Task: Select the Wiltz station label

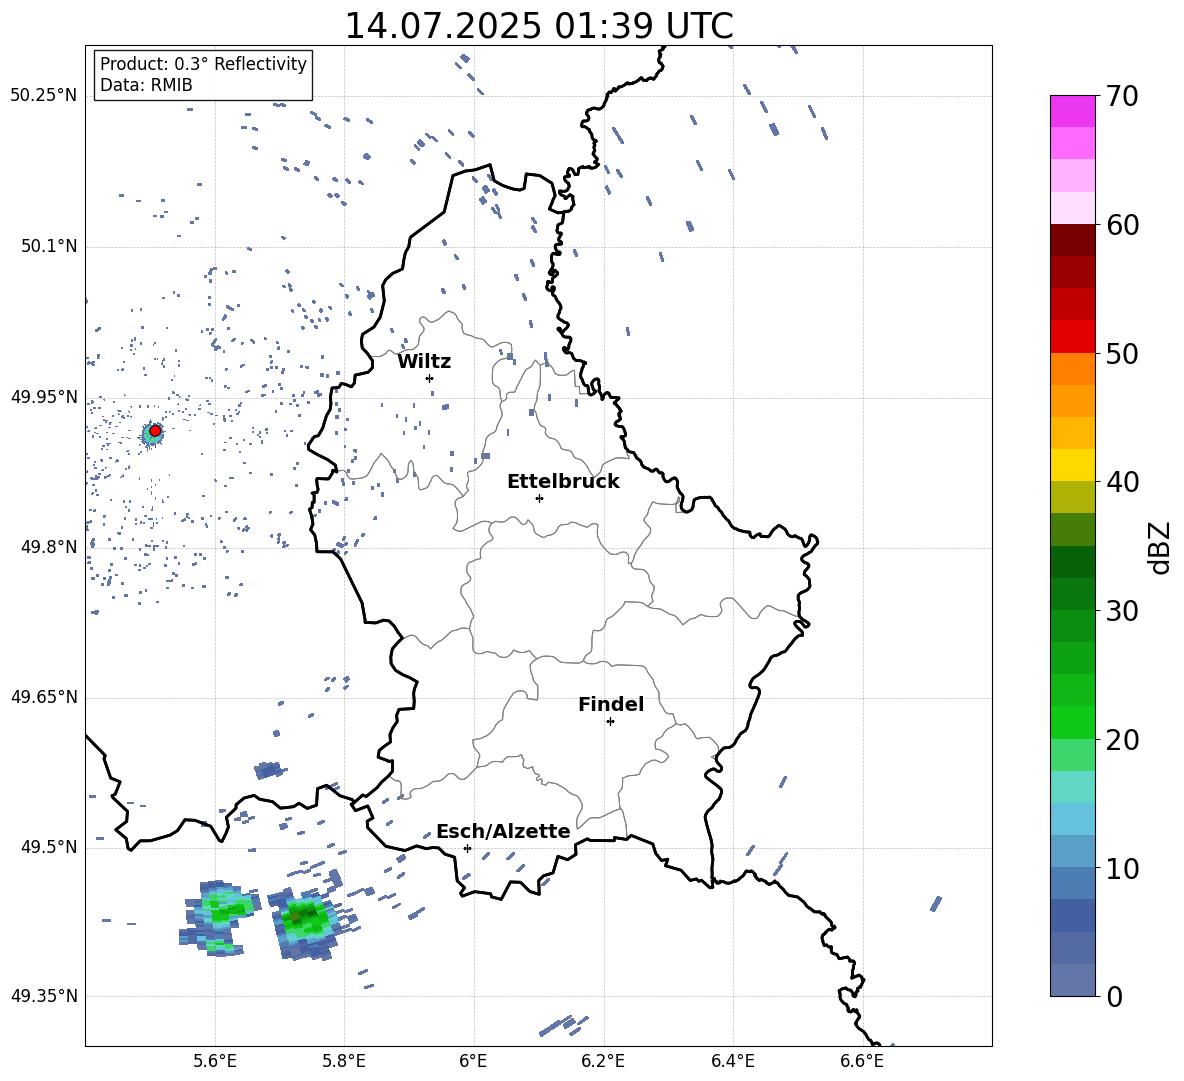Action: pos(424,362)
